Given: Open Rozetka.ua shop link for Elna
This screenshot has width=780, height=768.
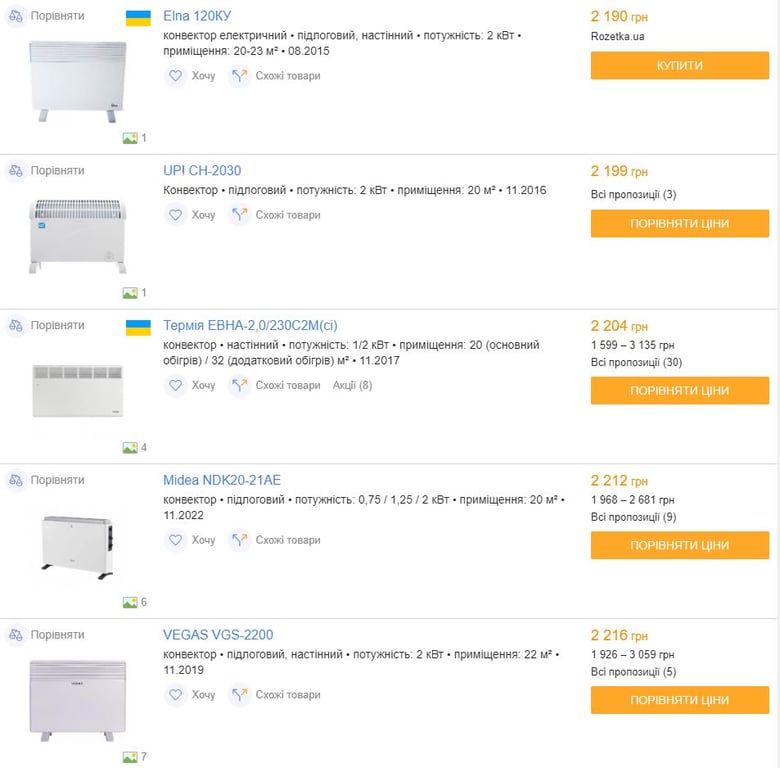Looking at the screenshot, I should 617,36.
